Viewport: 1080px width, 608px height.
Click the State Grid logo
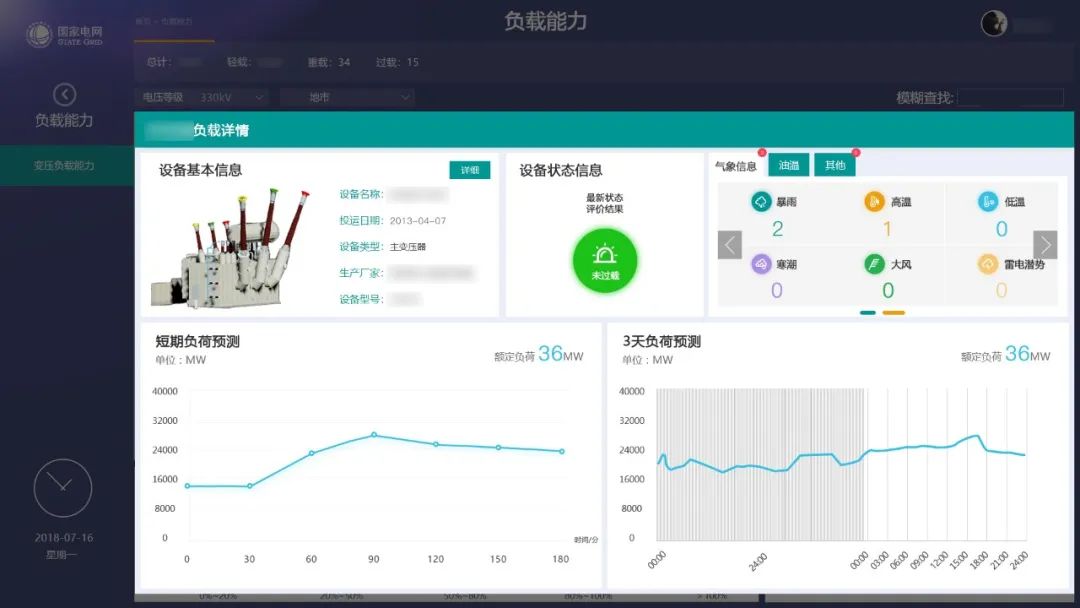click(64, 34)
